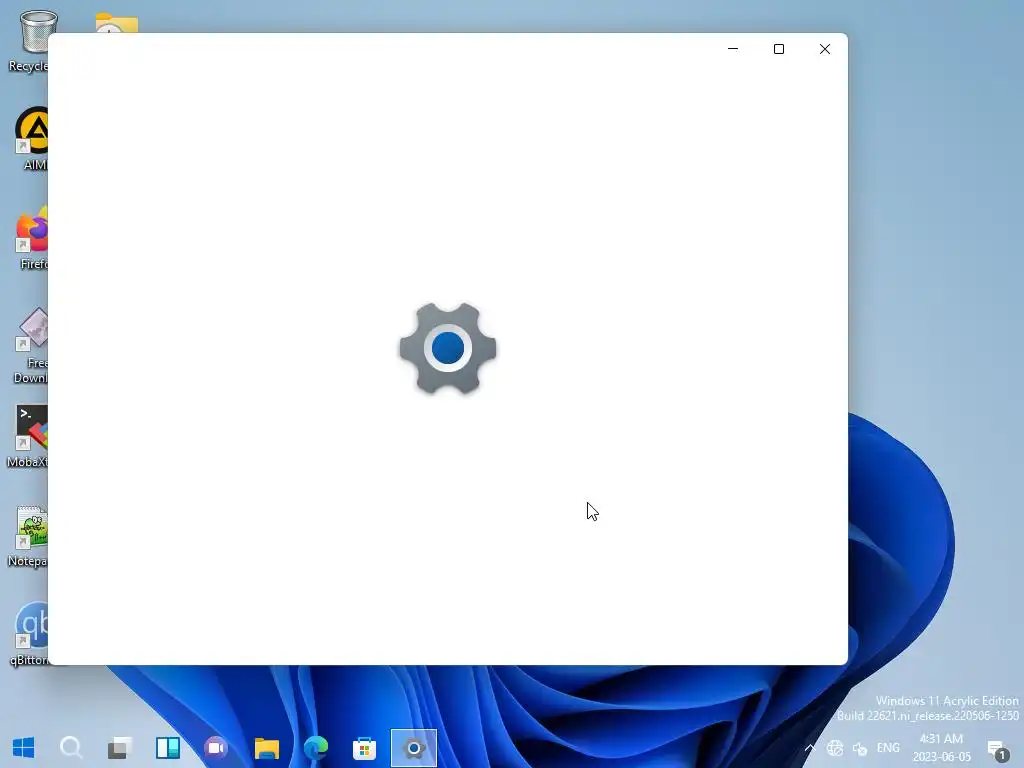Open the Windows Start menu
Screen dimensions: 1024x768
[24, 747]
